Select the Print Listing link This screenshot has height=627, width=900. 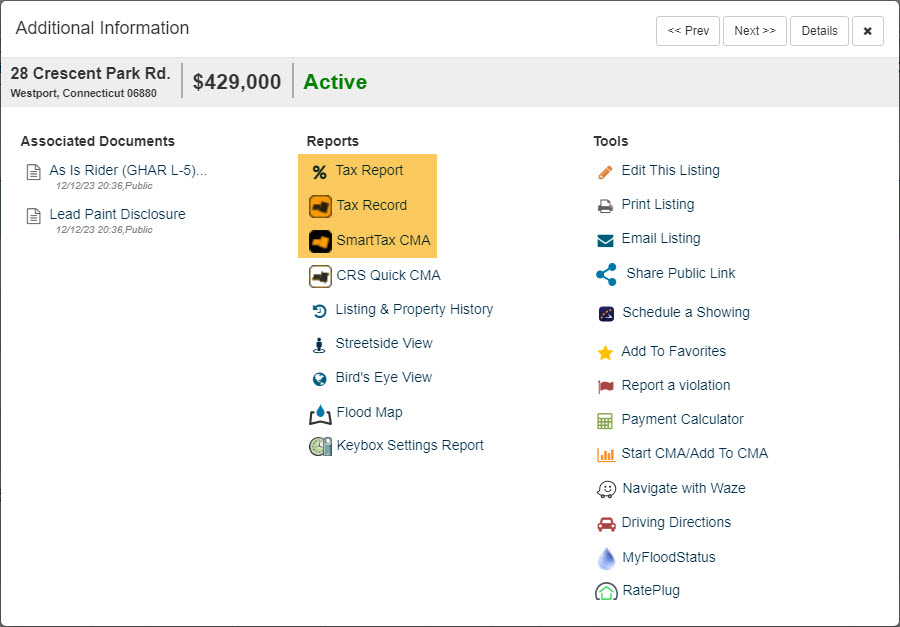coord(658,204)
